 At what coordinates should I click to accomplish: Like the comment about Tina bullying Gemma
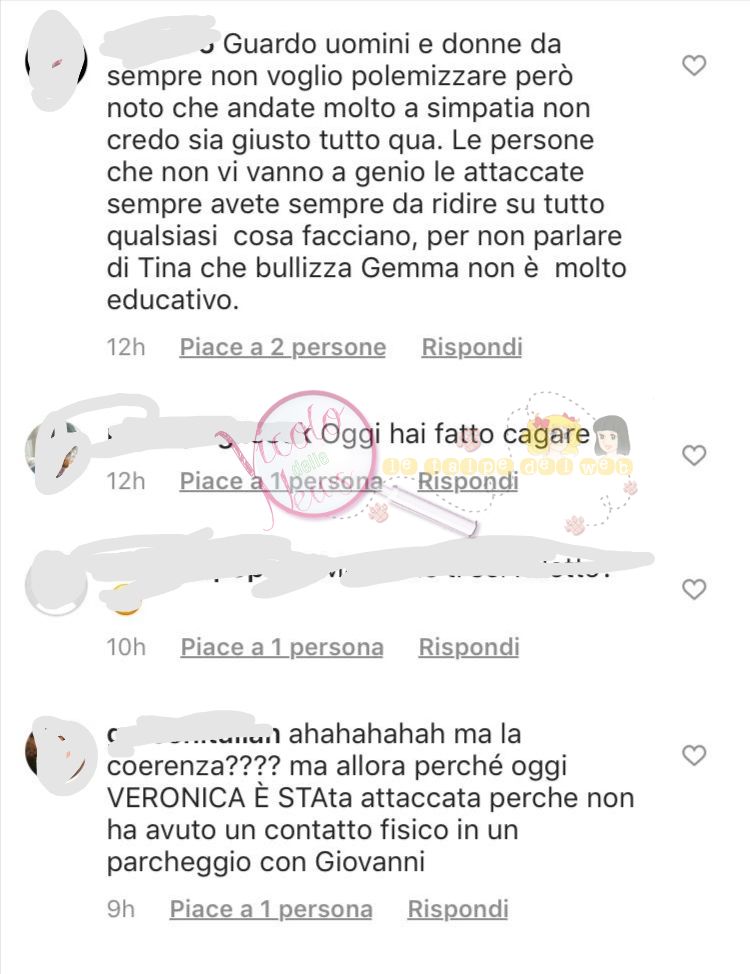tap(694, 65)
